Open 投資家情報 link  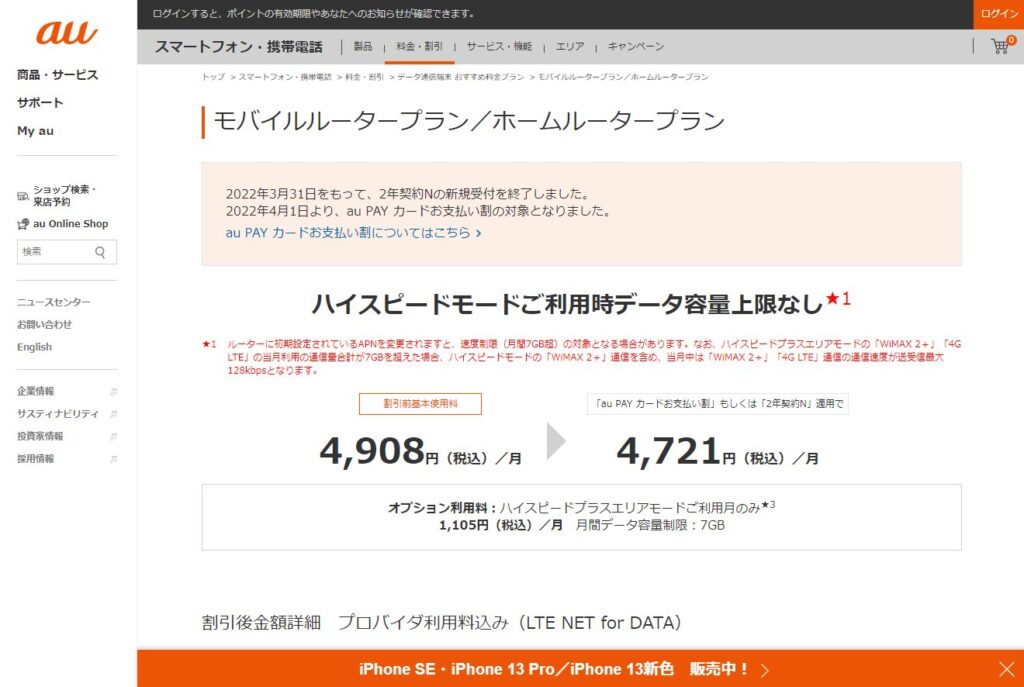click(40, 436)
